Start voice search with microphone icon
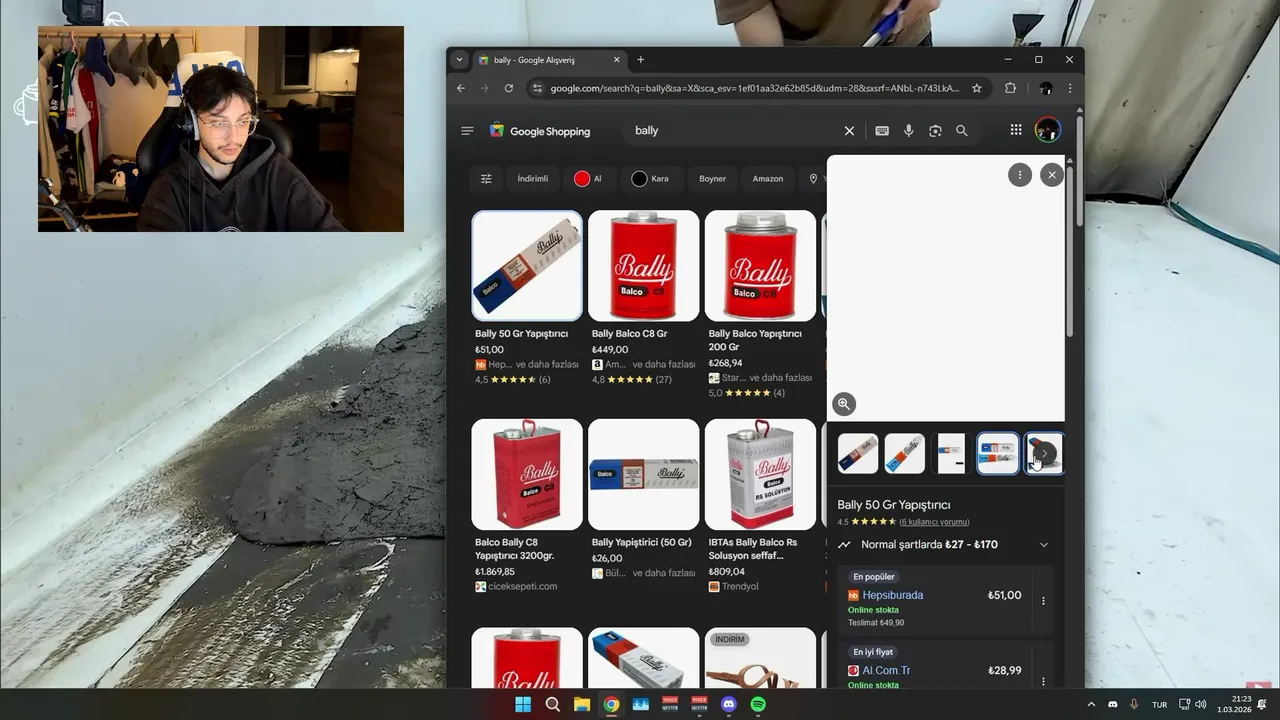The width and height of the screenshot is (1280, 720). pos(909,131)
